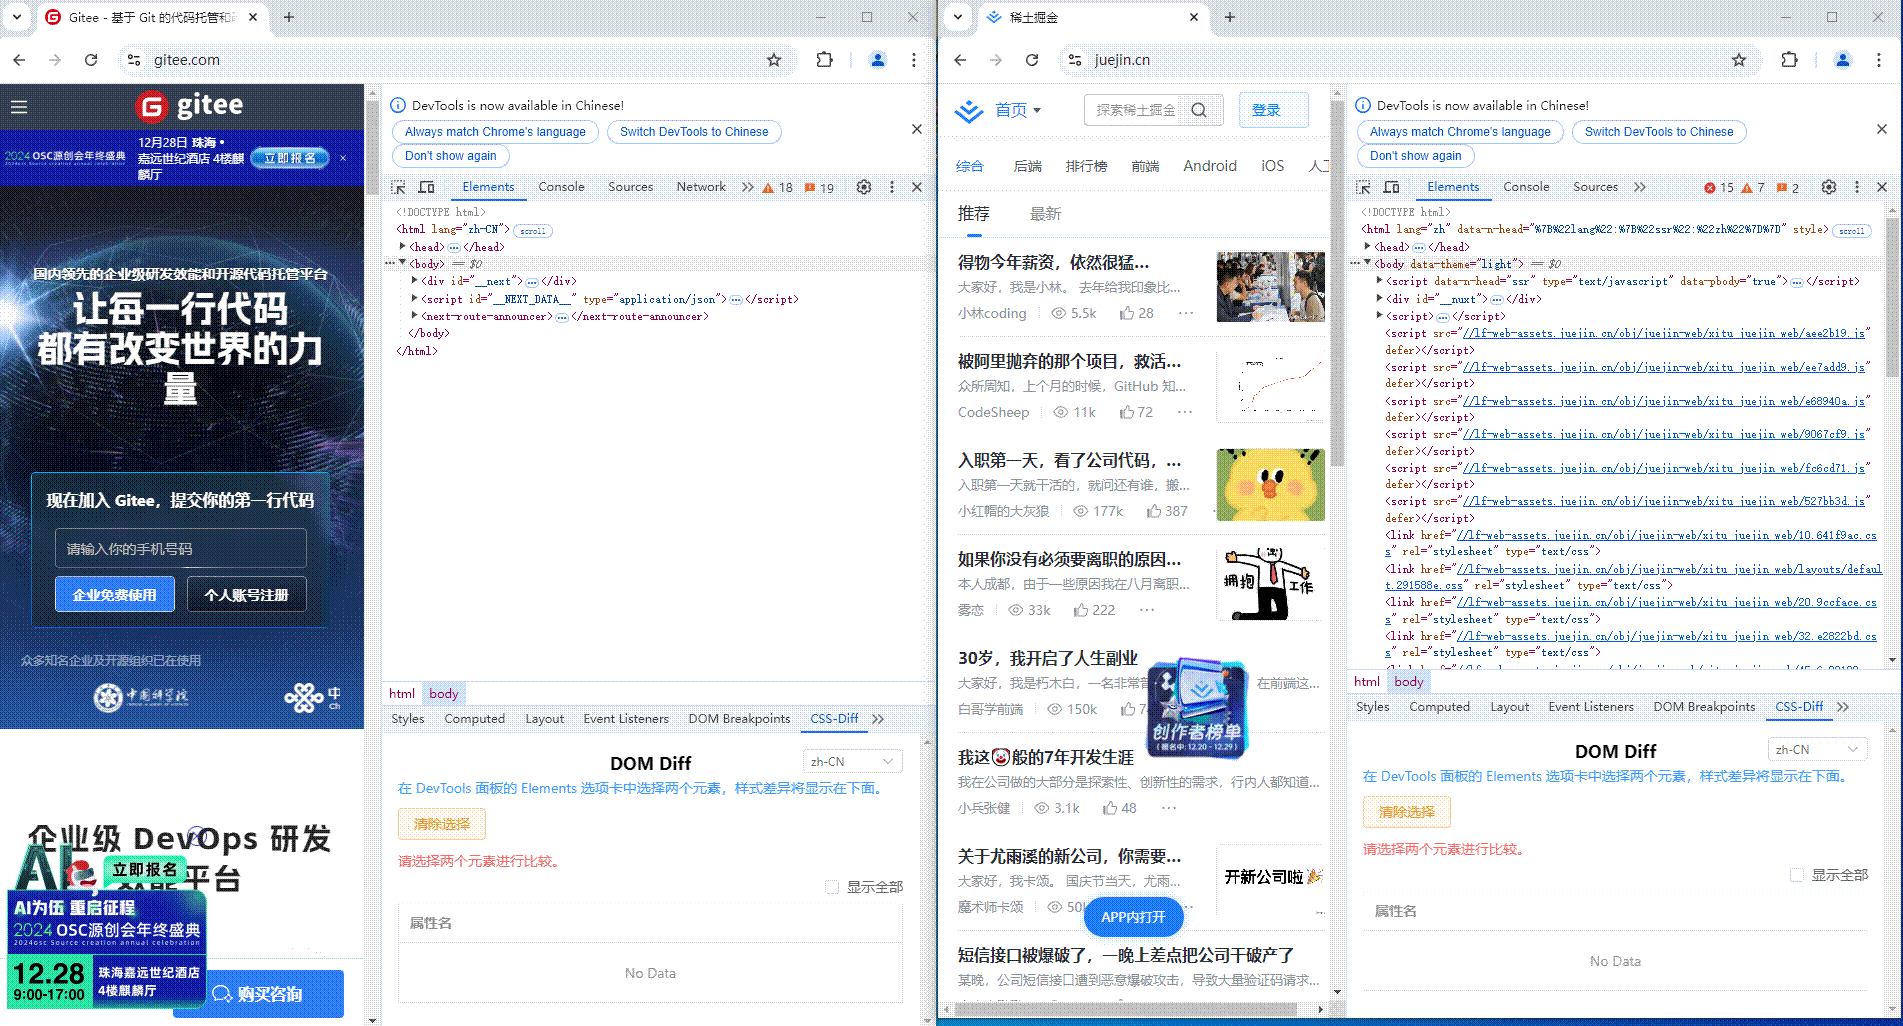
Task: Click the phone number input on Gitee
Action: tap(181, 549)
